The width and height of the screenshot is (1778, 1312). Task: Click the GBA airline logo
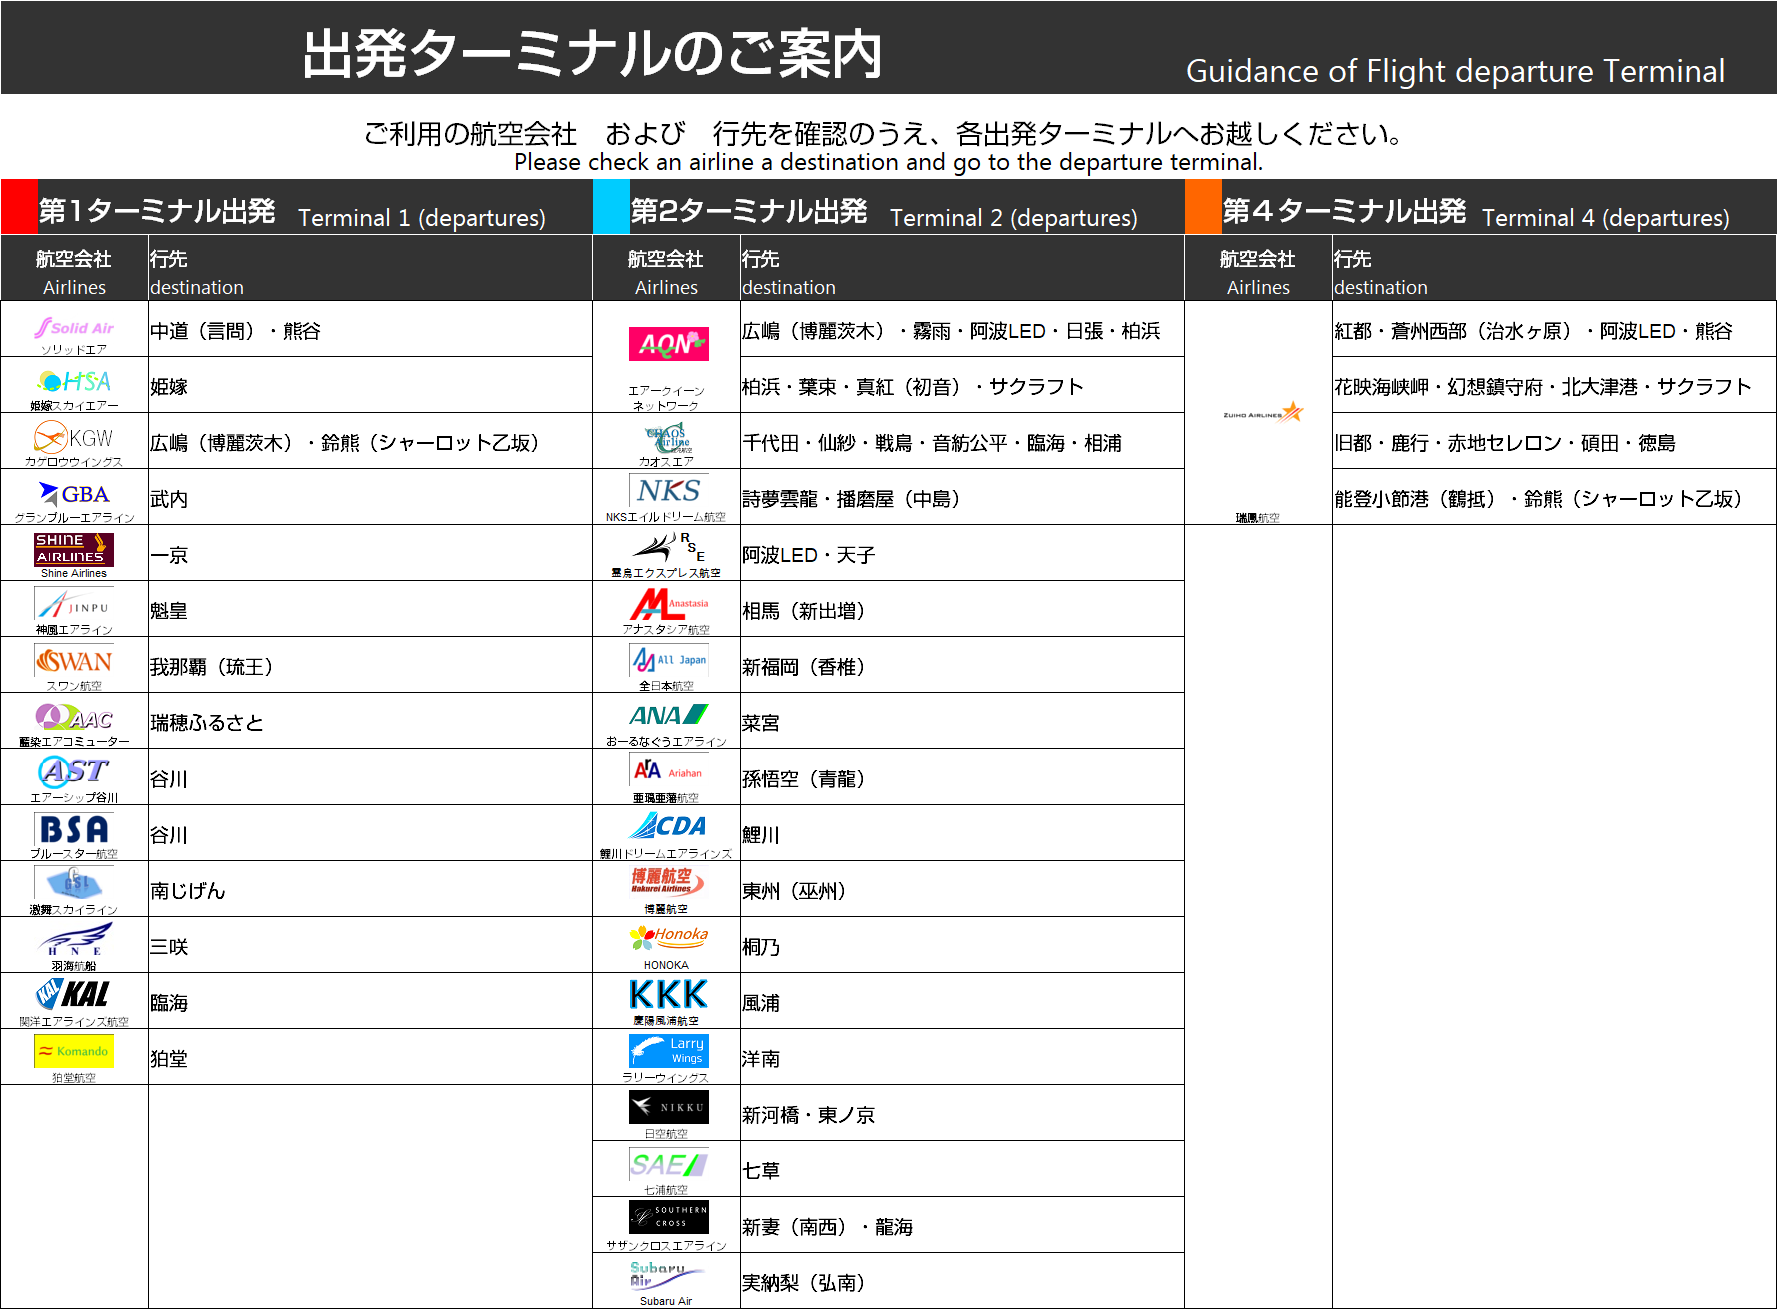74,494
